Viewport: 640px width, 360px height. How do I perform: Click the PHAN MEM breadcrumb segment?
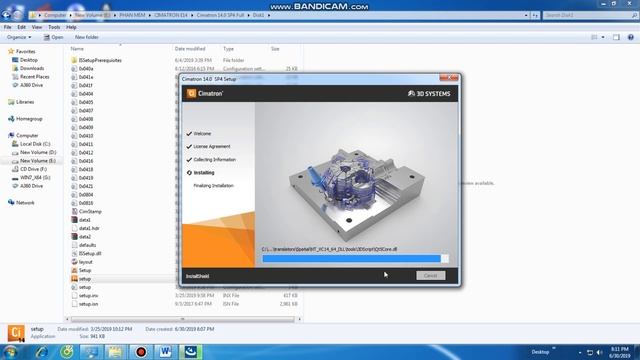(132, 15)
